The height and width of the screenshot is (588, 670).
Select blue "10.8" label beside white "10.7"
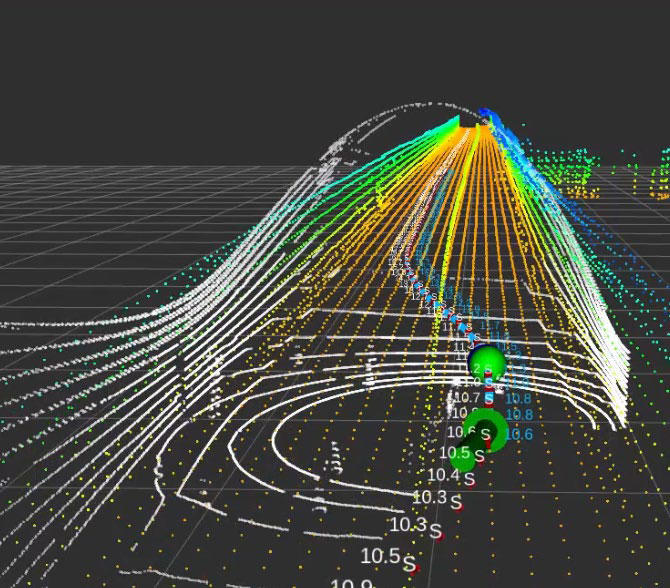518,399
